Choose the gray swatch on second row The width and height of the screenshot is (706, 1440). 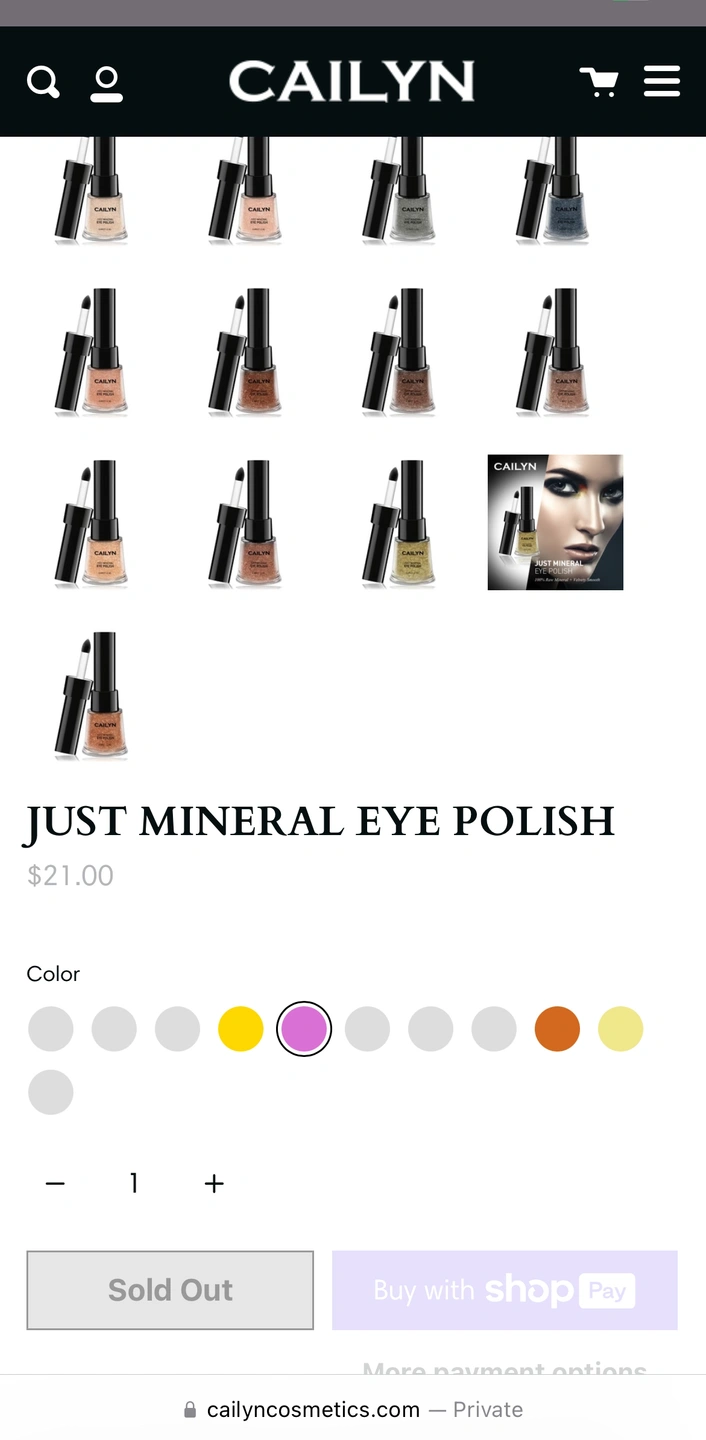pos(51,1092)
